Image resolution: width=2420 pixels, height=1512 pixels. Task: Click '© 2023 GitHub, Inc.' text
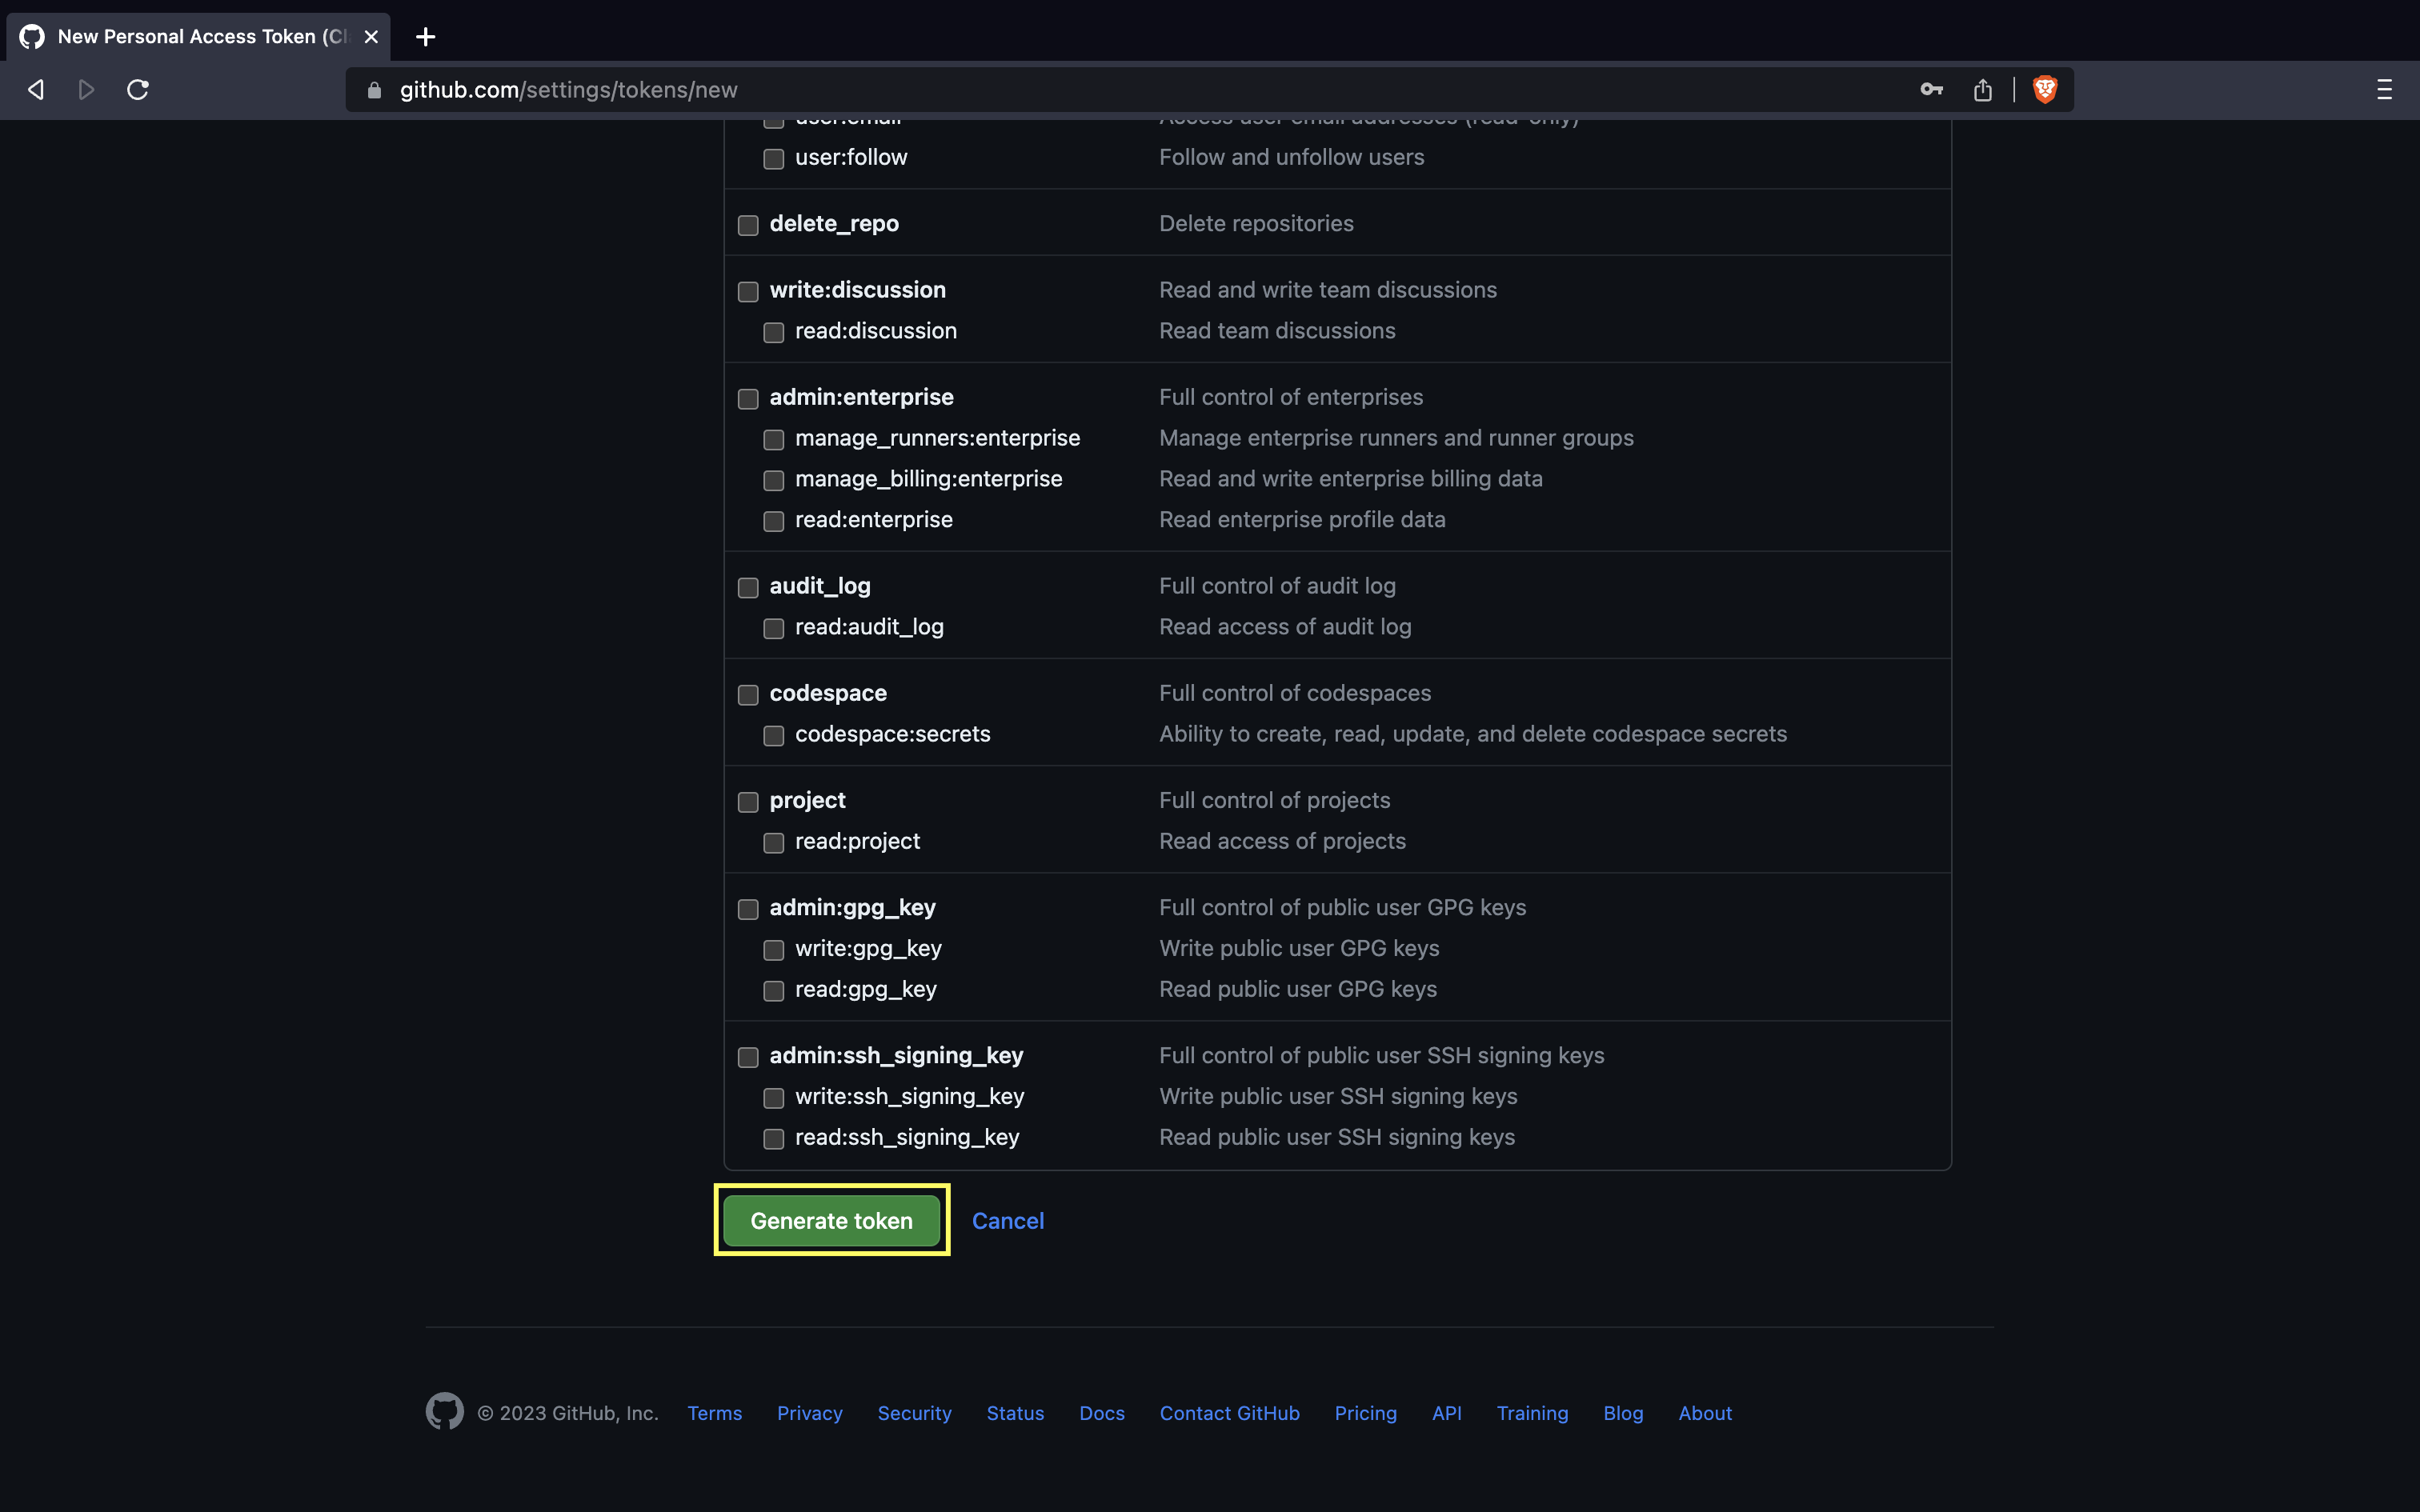tap(567, 1413)
